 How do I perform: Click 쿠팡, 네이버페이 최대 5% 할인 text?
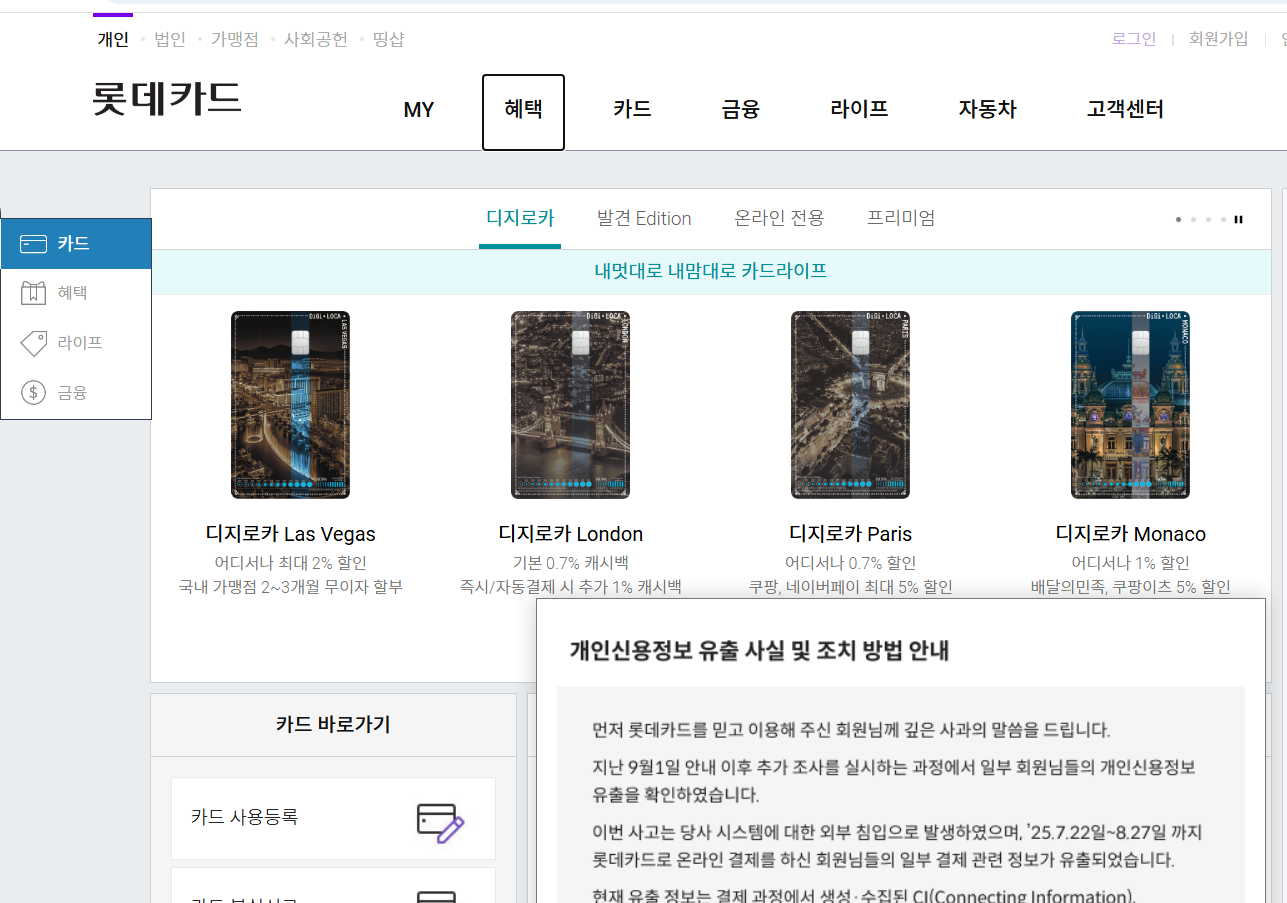click(x=851, y=587)
